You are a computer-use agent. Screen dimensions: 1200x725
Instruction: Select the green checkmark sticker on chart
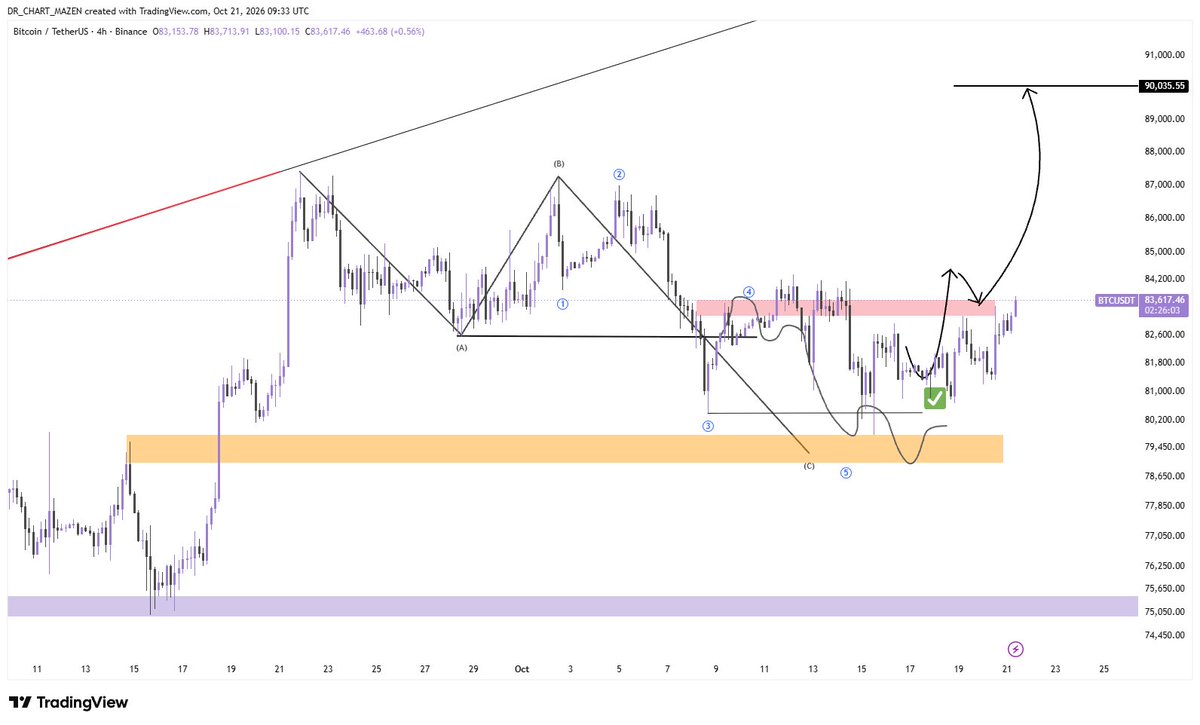pyautogui.click(x=935, y=398)
